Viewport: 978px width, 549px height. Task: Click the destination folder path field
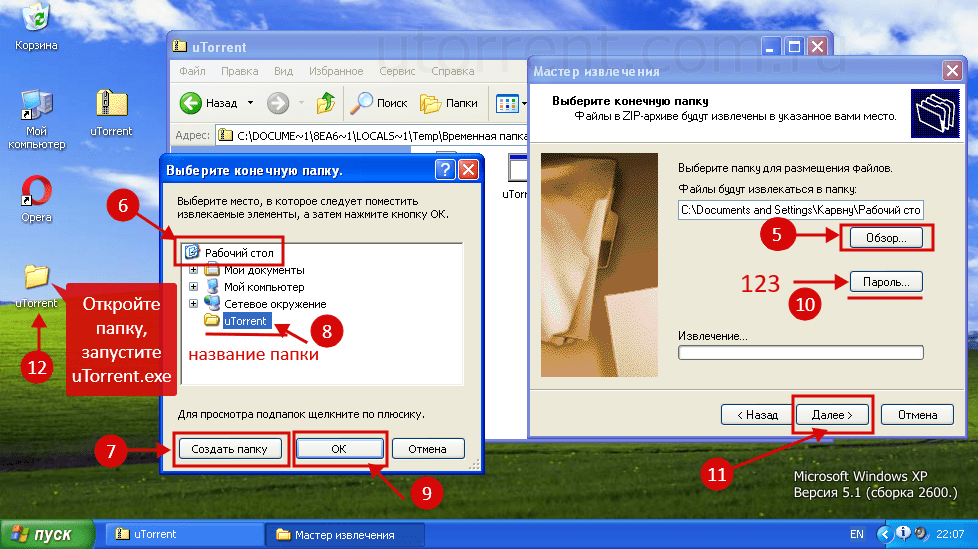point(801,210)
